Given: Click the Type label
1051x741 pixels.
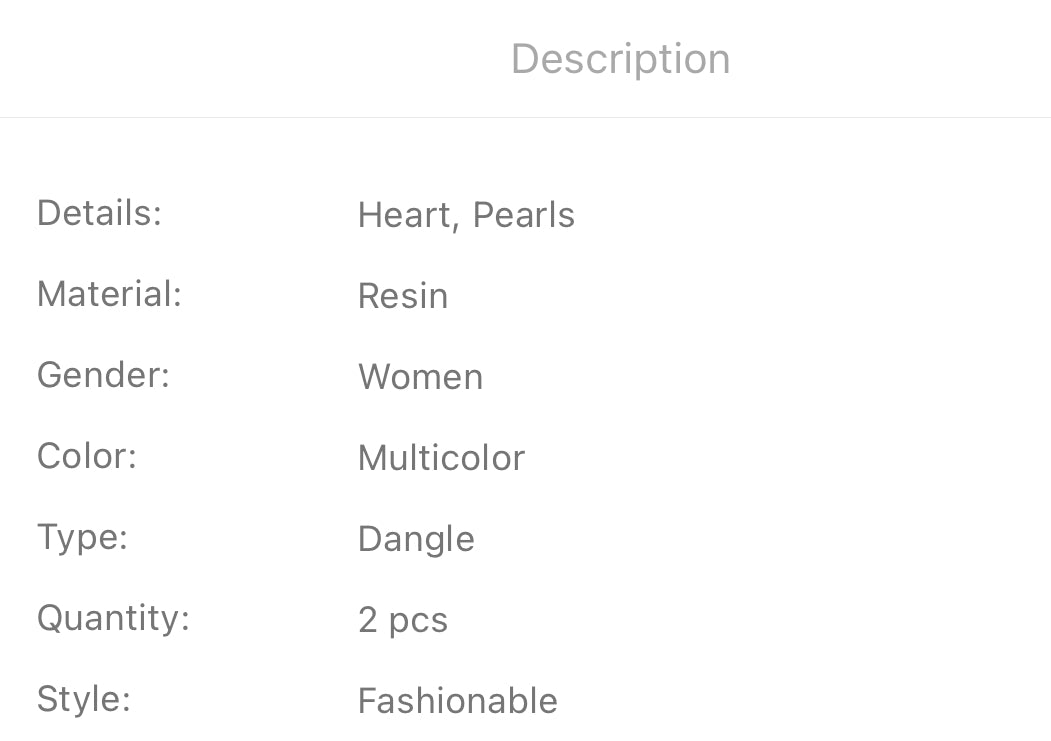Looking at the screenshot, I should (x=82, y=537).
